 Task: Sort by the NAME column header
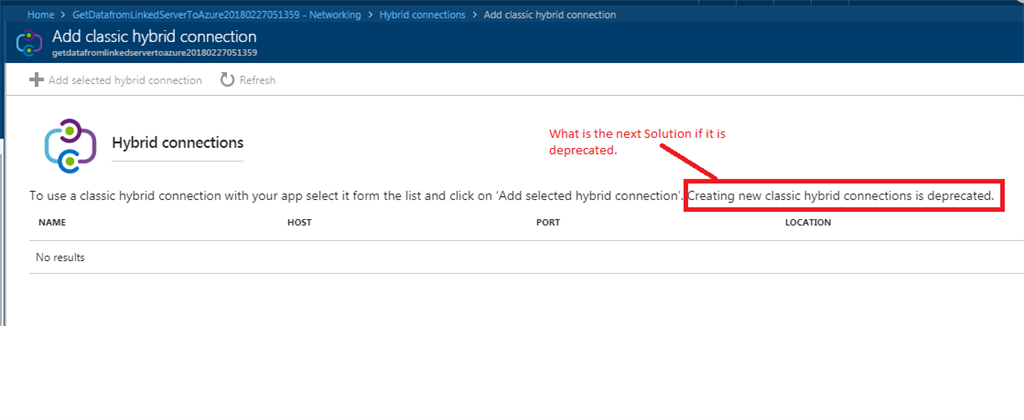pyautogui.click(x=52, y=223)
